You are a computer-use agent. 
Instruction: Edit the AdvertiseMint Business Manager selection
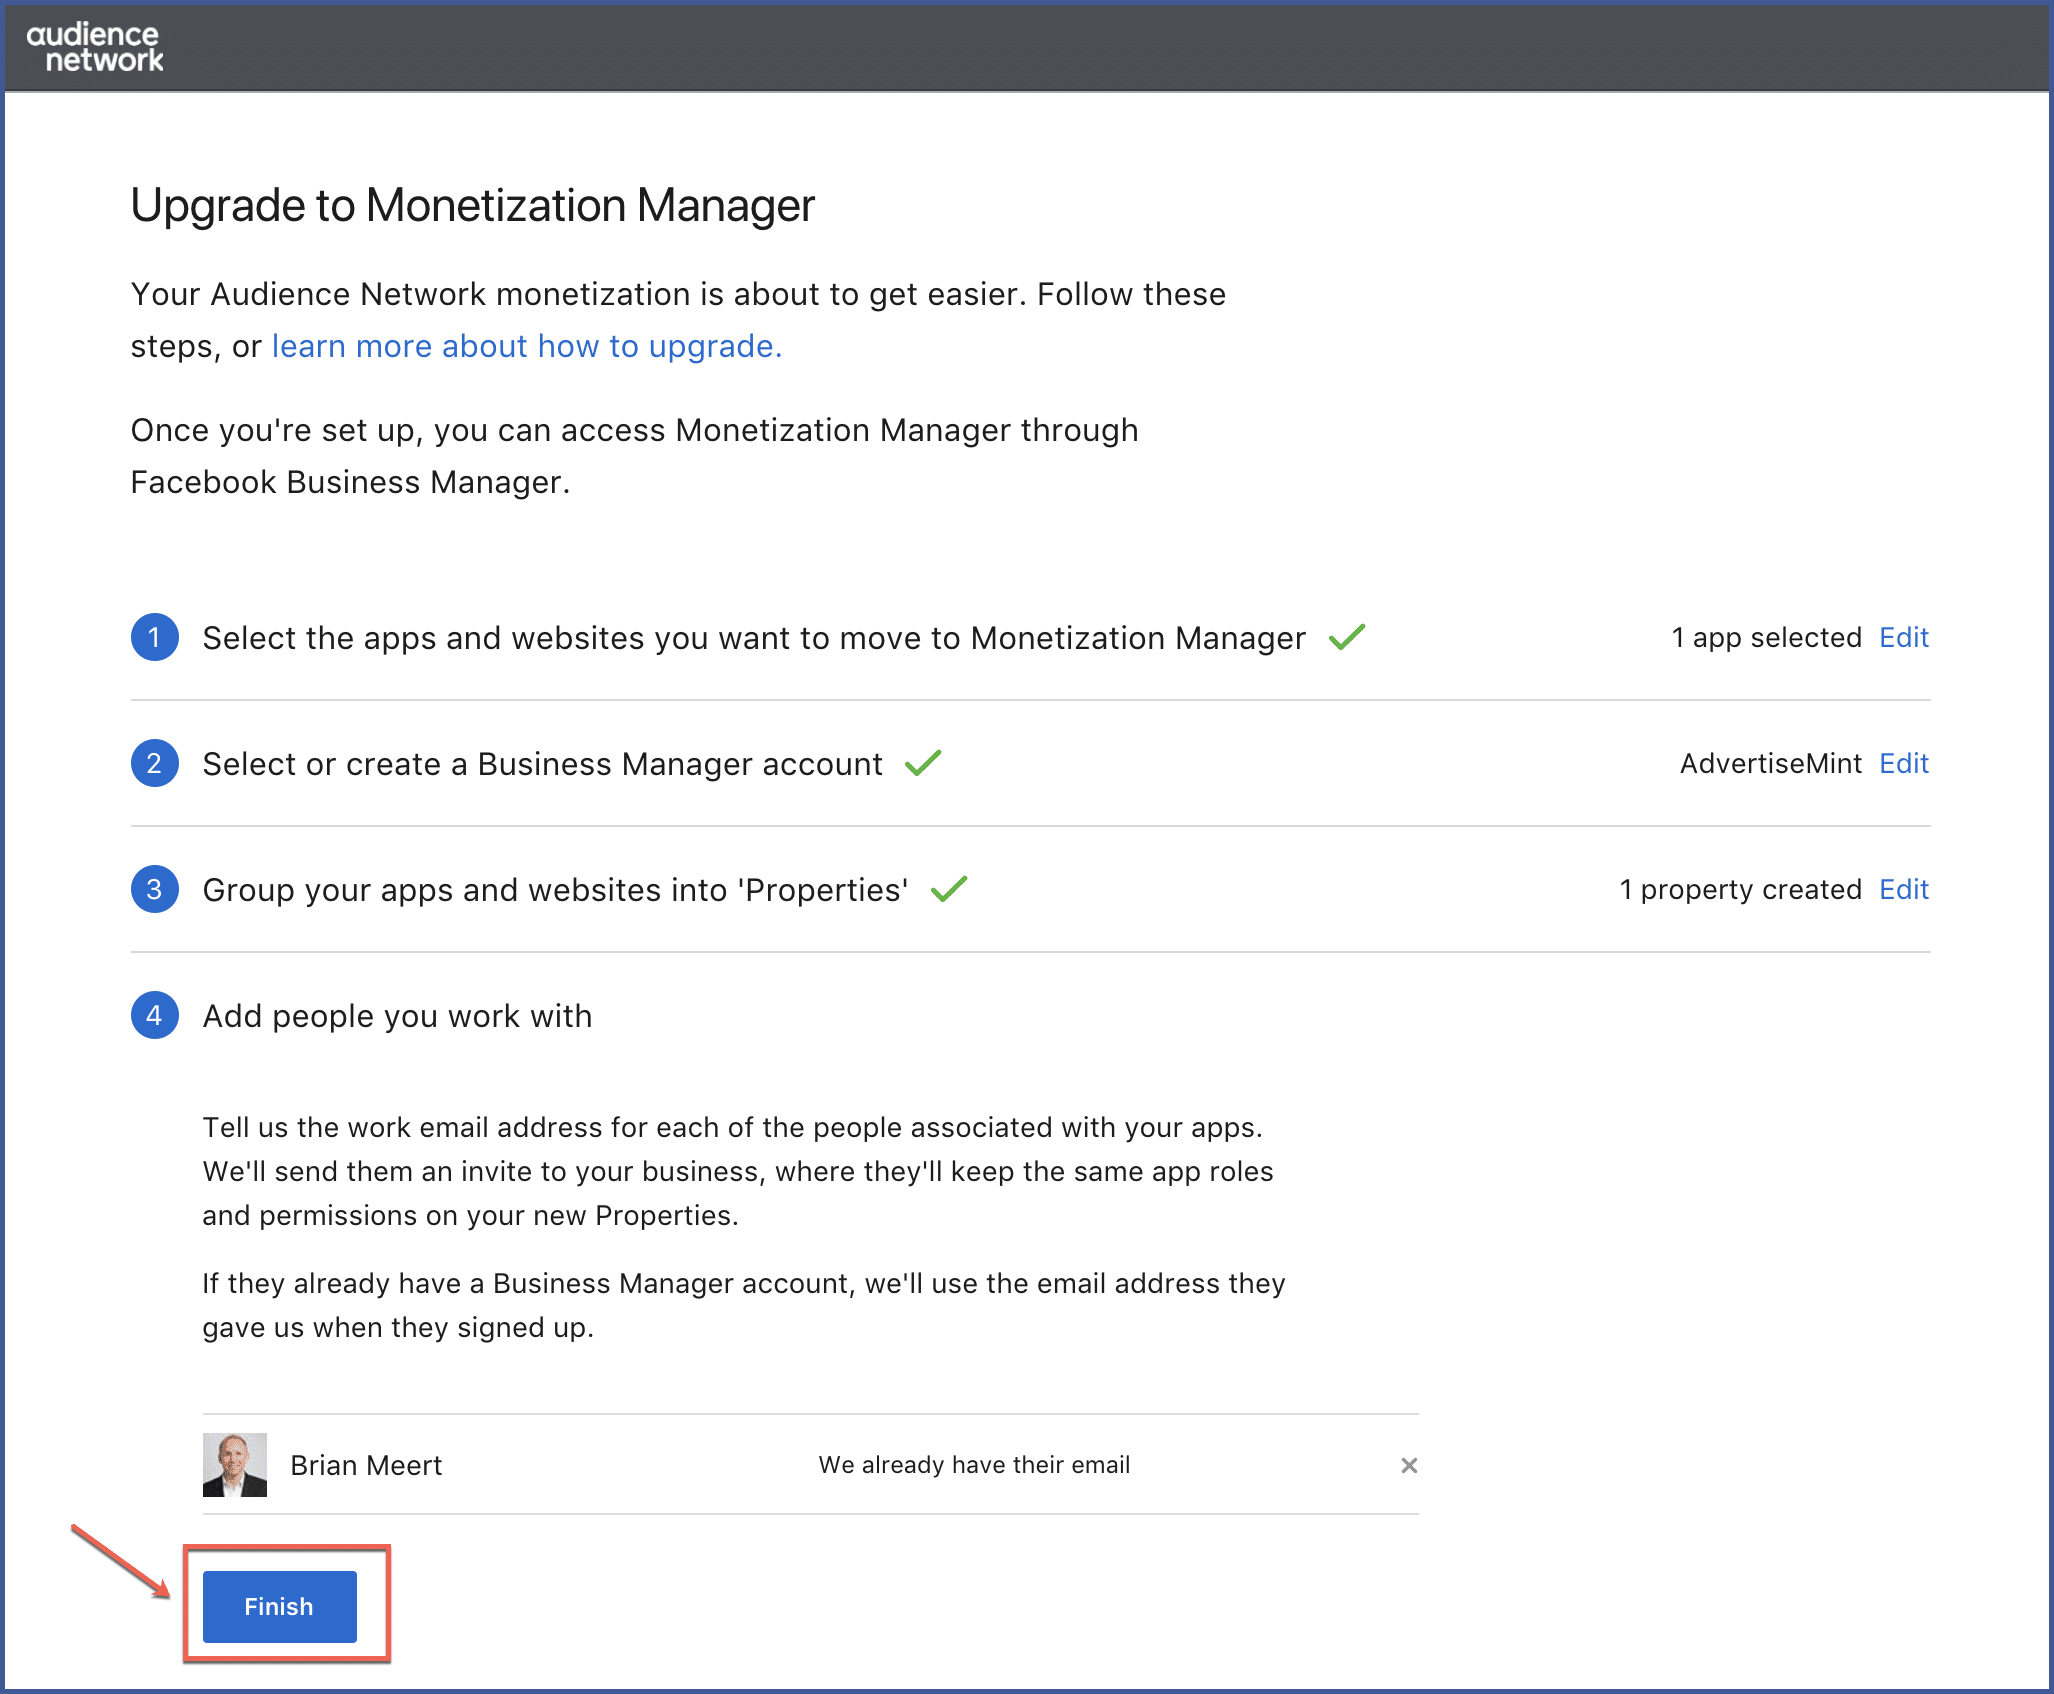point(1904,763)
